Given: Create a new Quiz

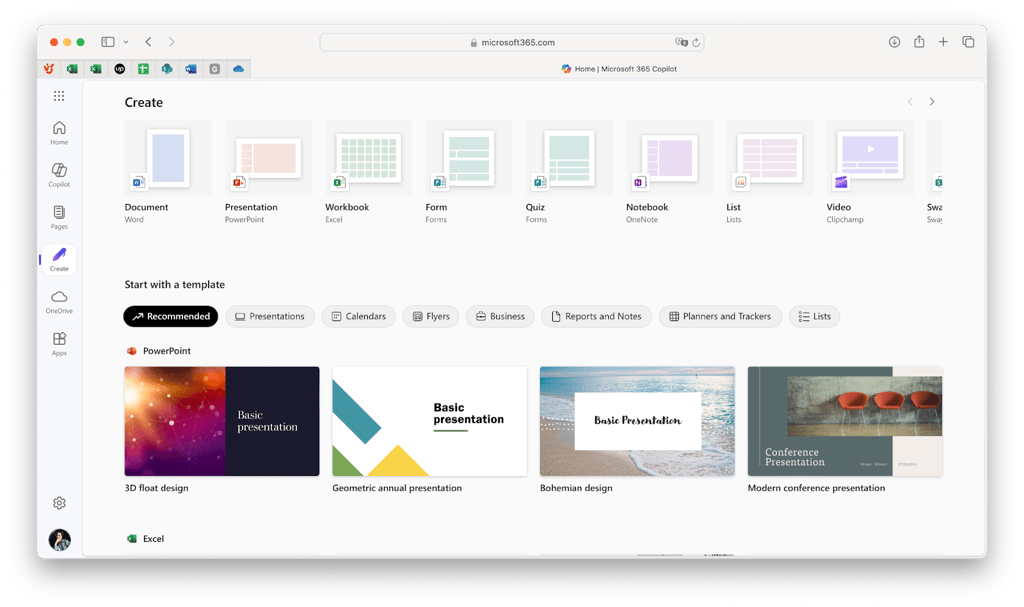Looking at the screenshot, I should coord(569,172).
